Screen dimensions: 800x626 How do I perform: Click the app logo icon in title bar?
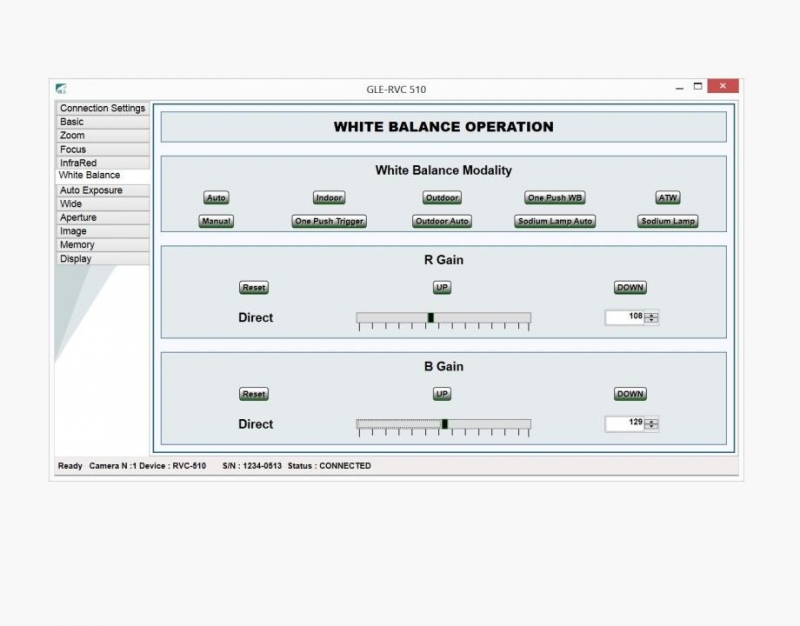tap(61, 89)
